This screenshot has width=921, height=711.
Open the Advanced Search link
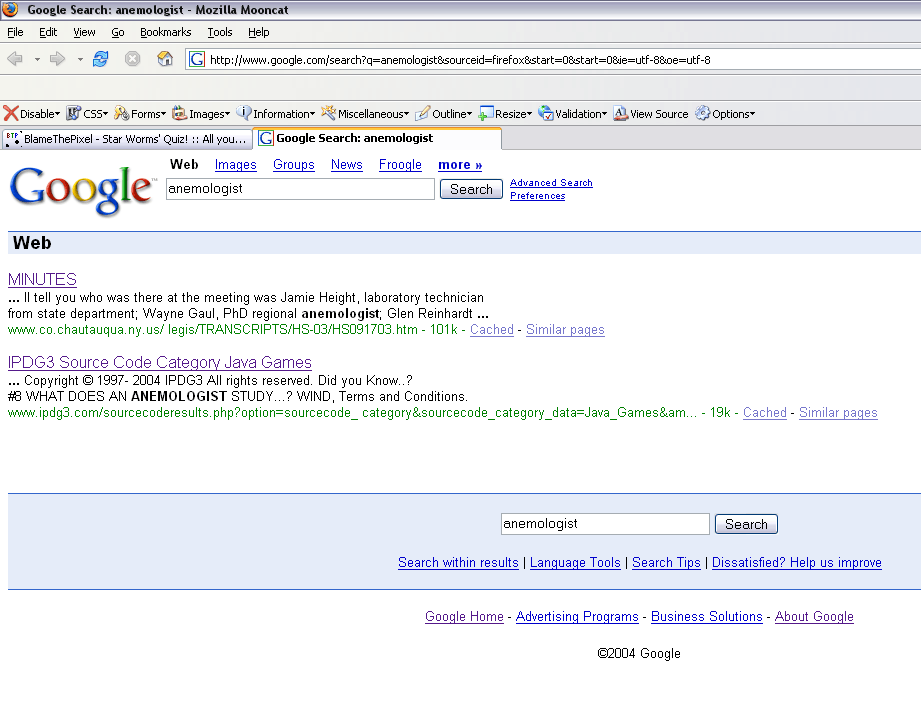coord(551,183)
